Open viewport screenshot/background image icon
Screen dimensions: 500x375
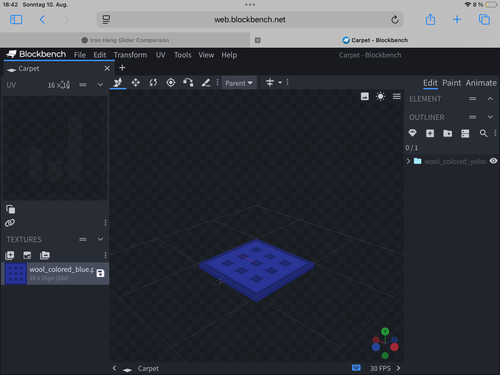pyautogui.click(x=365, y=97)
